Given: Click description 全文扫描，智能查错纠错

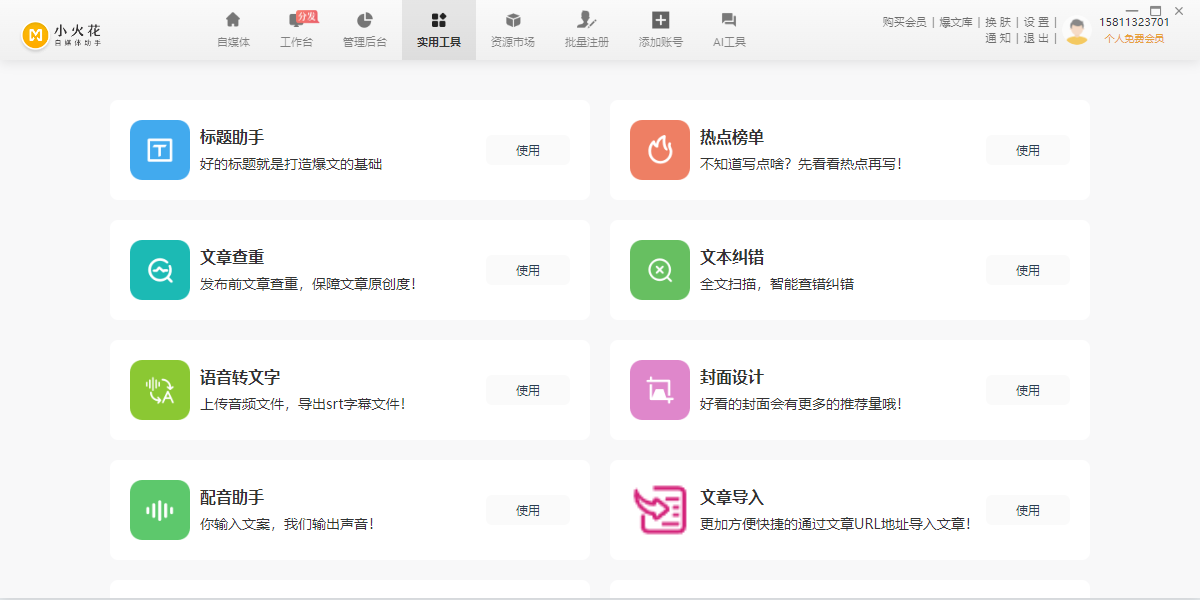Looking at the screenshot, I should tap(777, 284).
